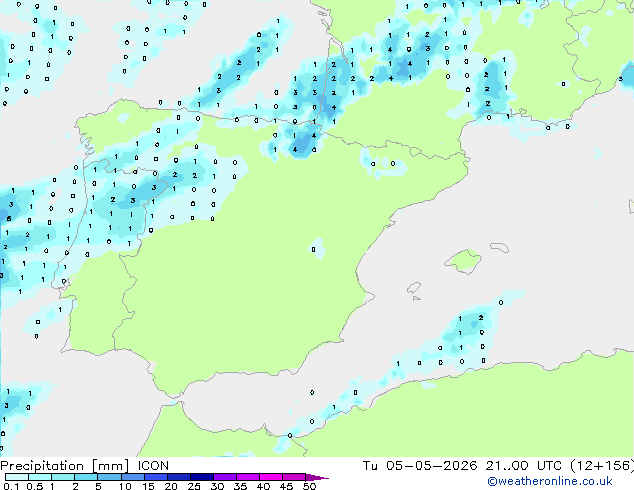
Task: Click the 40–45 mm magenta legend swatch
Action: click(x=271, y=477)
